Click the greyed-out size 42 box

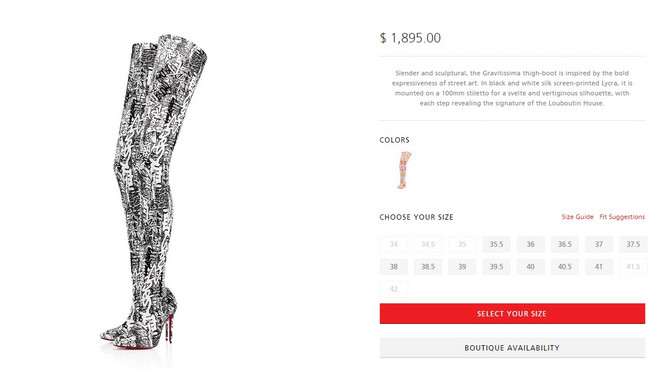coord(394,289)
